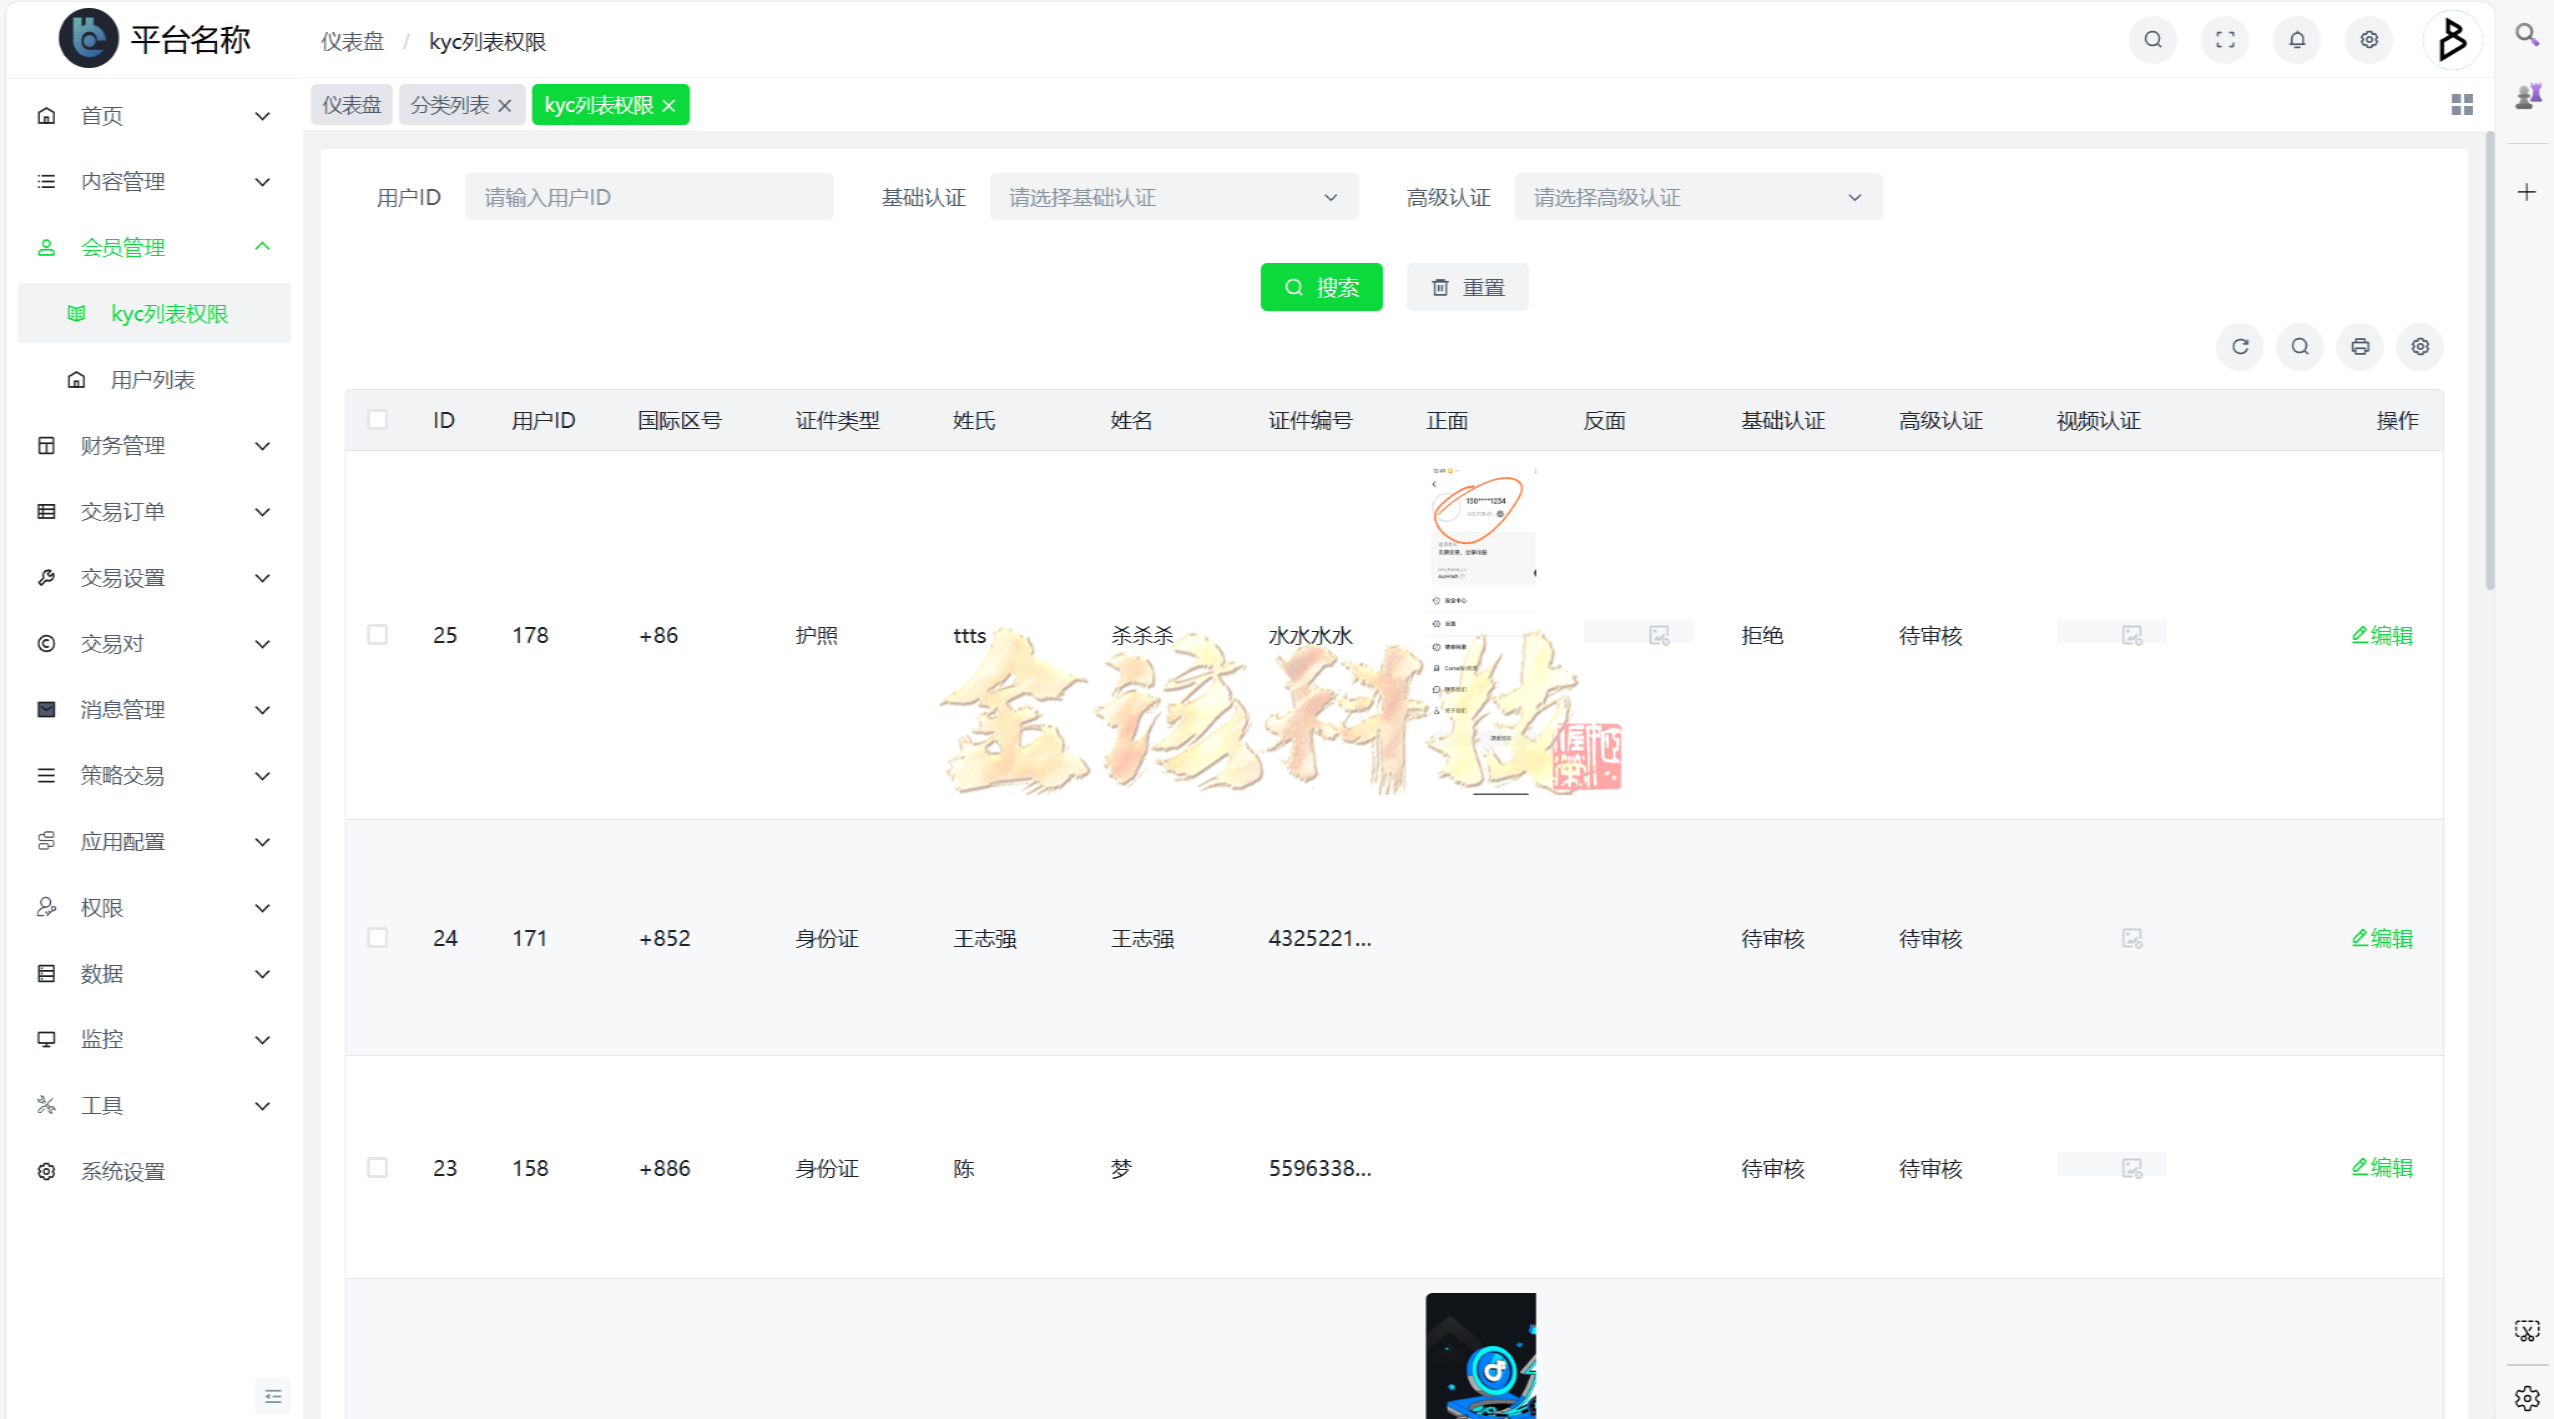Open the header settings gear
Viewport: 2554px width, 1419px height.
[x=2368, y=40]
